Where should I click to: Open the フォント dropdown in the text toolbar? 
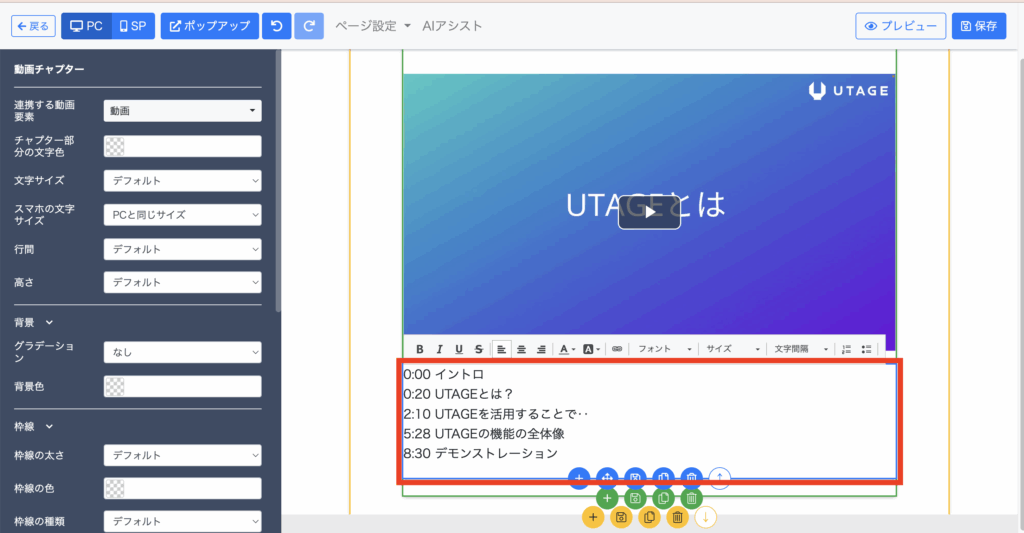coord(664,349)
